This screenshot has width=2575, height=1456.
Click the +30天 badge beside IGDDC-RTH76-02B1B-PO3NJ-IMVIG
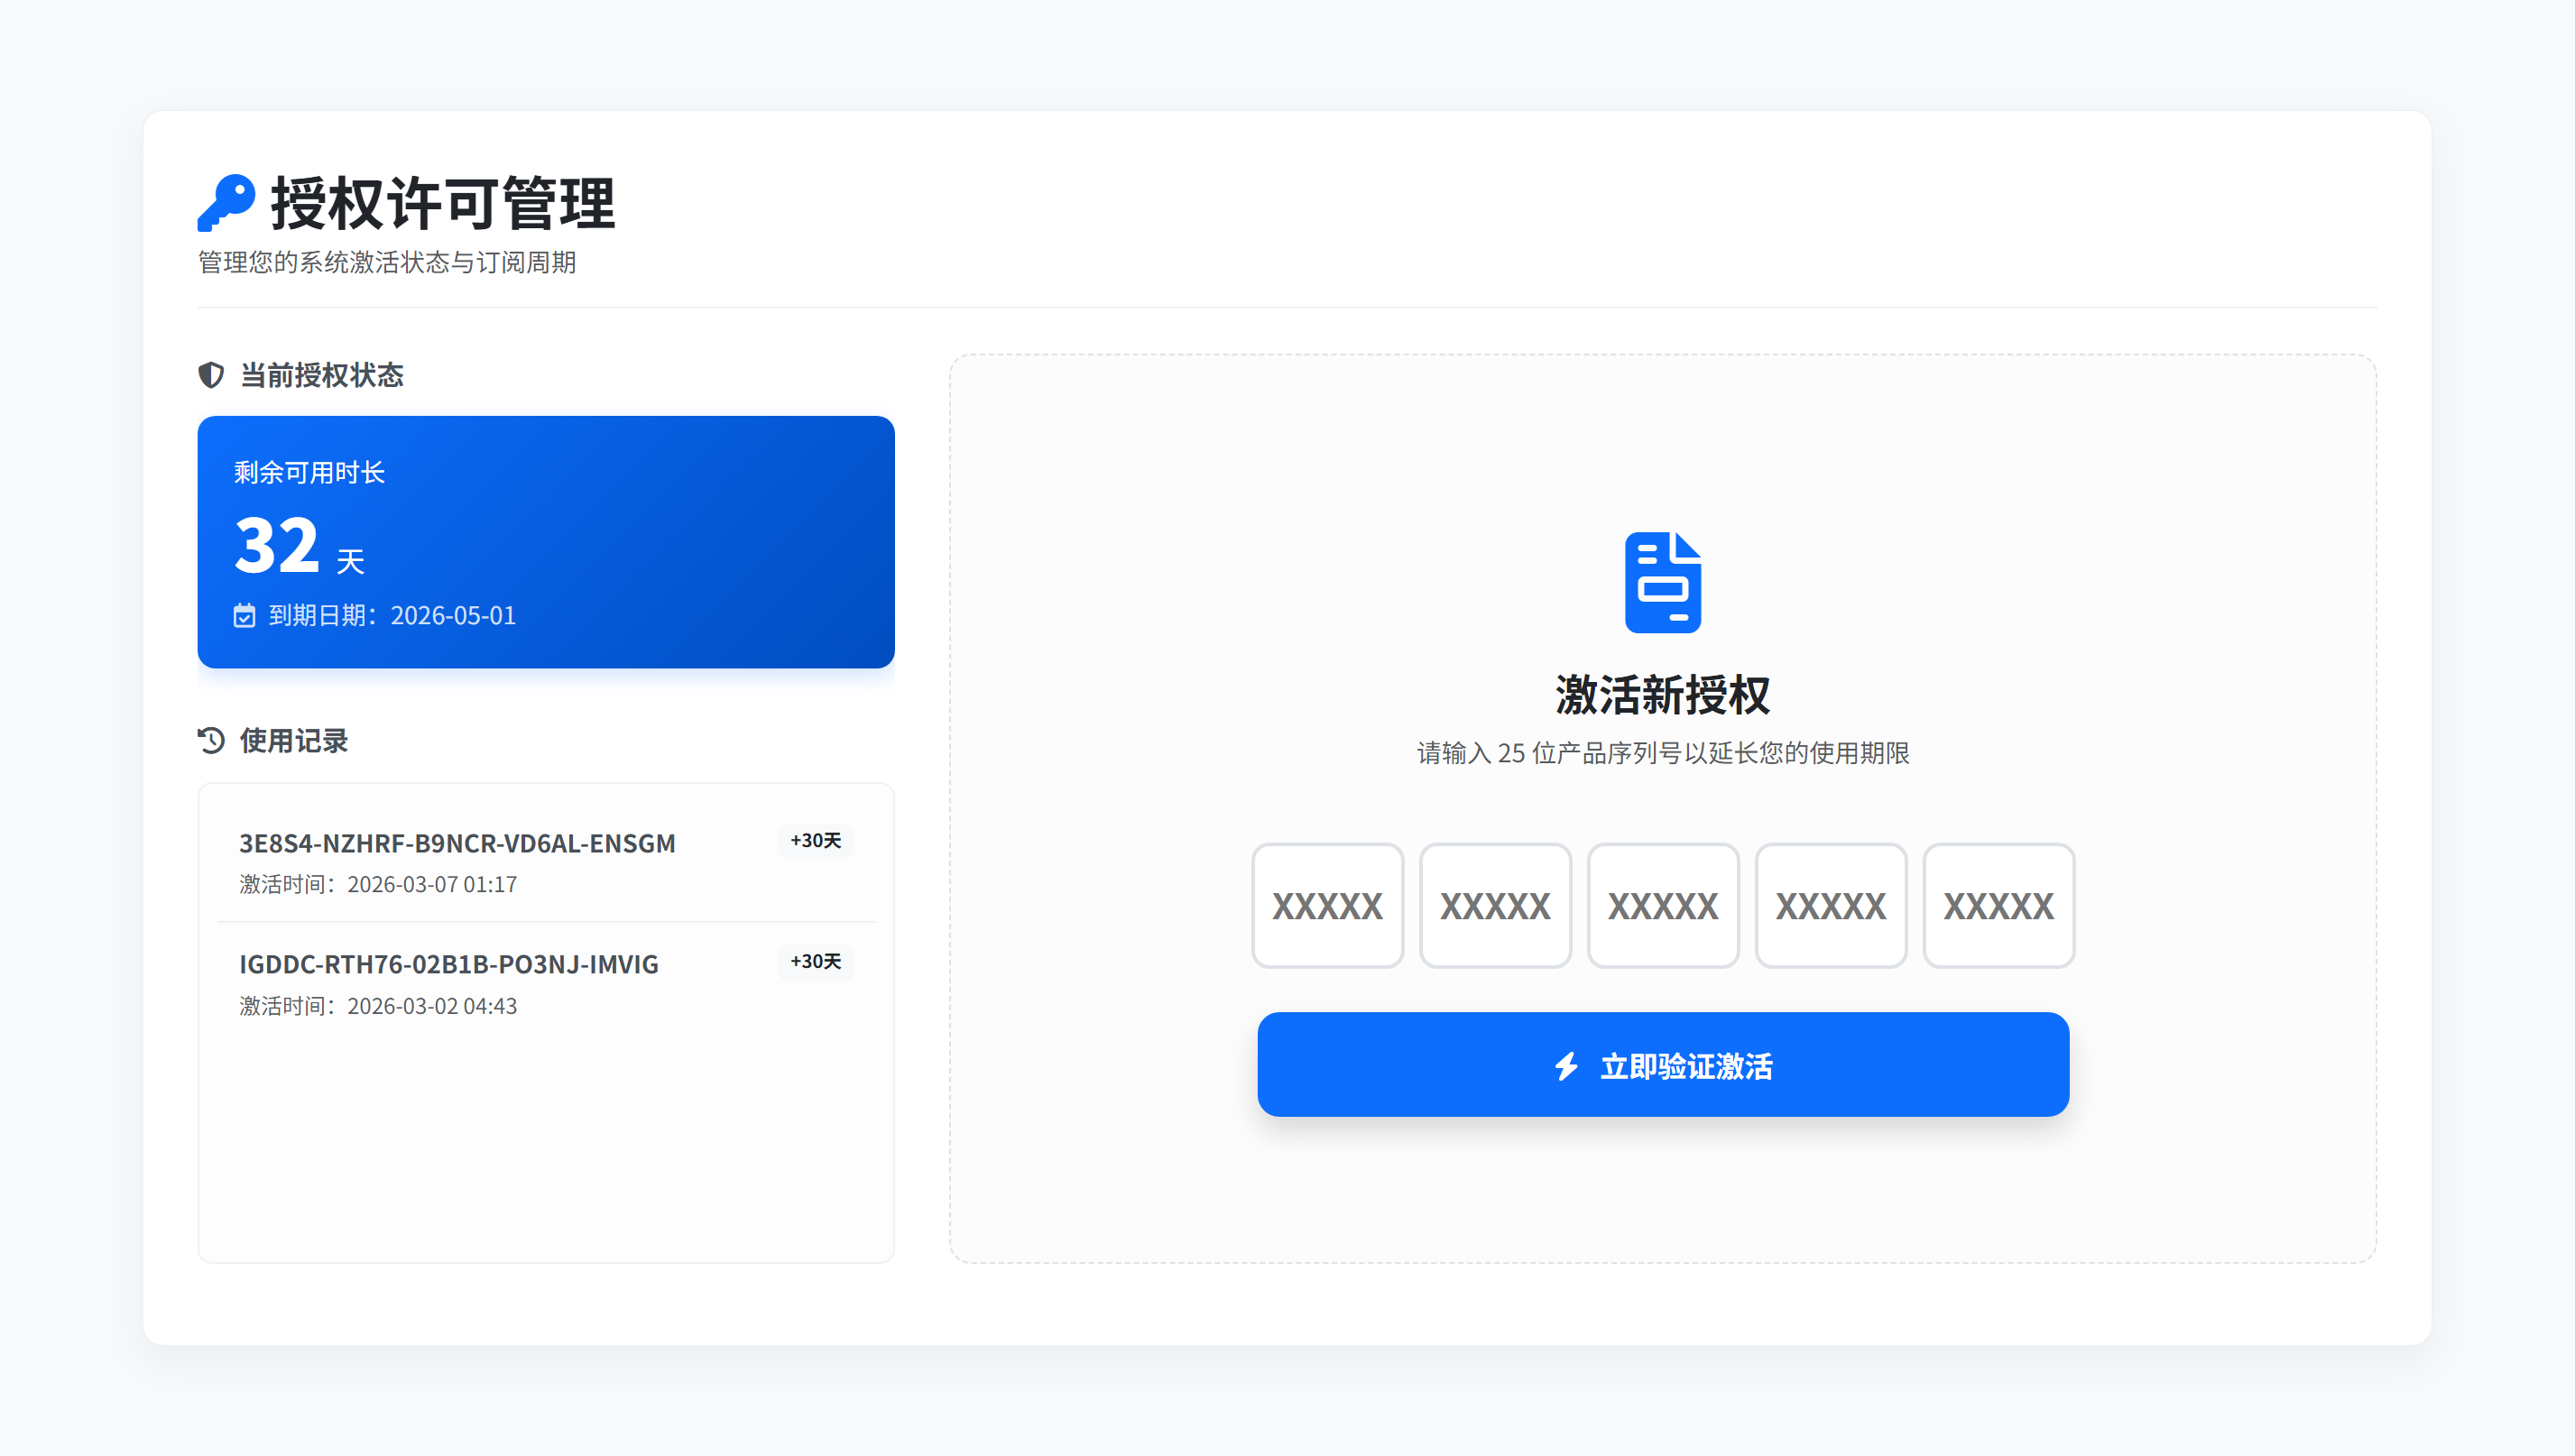[814, 962]
